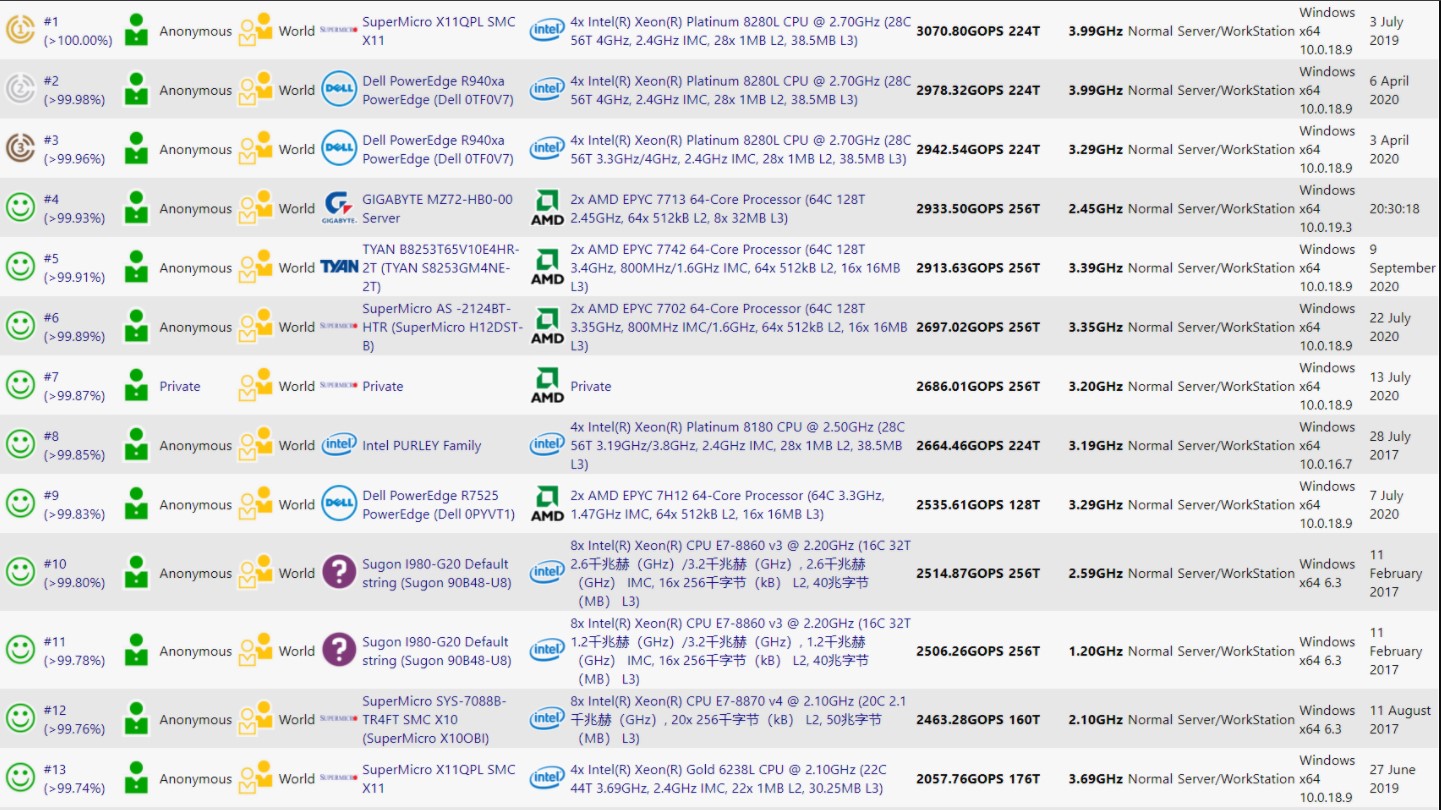Click the AMD logo in the Private row #7
Viewport: 1441px width, 810px height.
[547, 386]
